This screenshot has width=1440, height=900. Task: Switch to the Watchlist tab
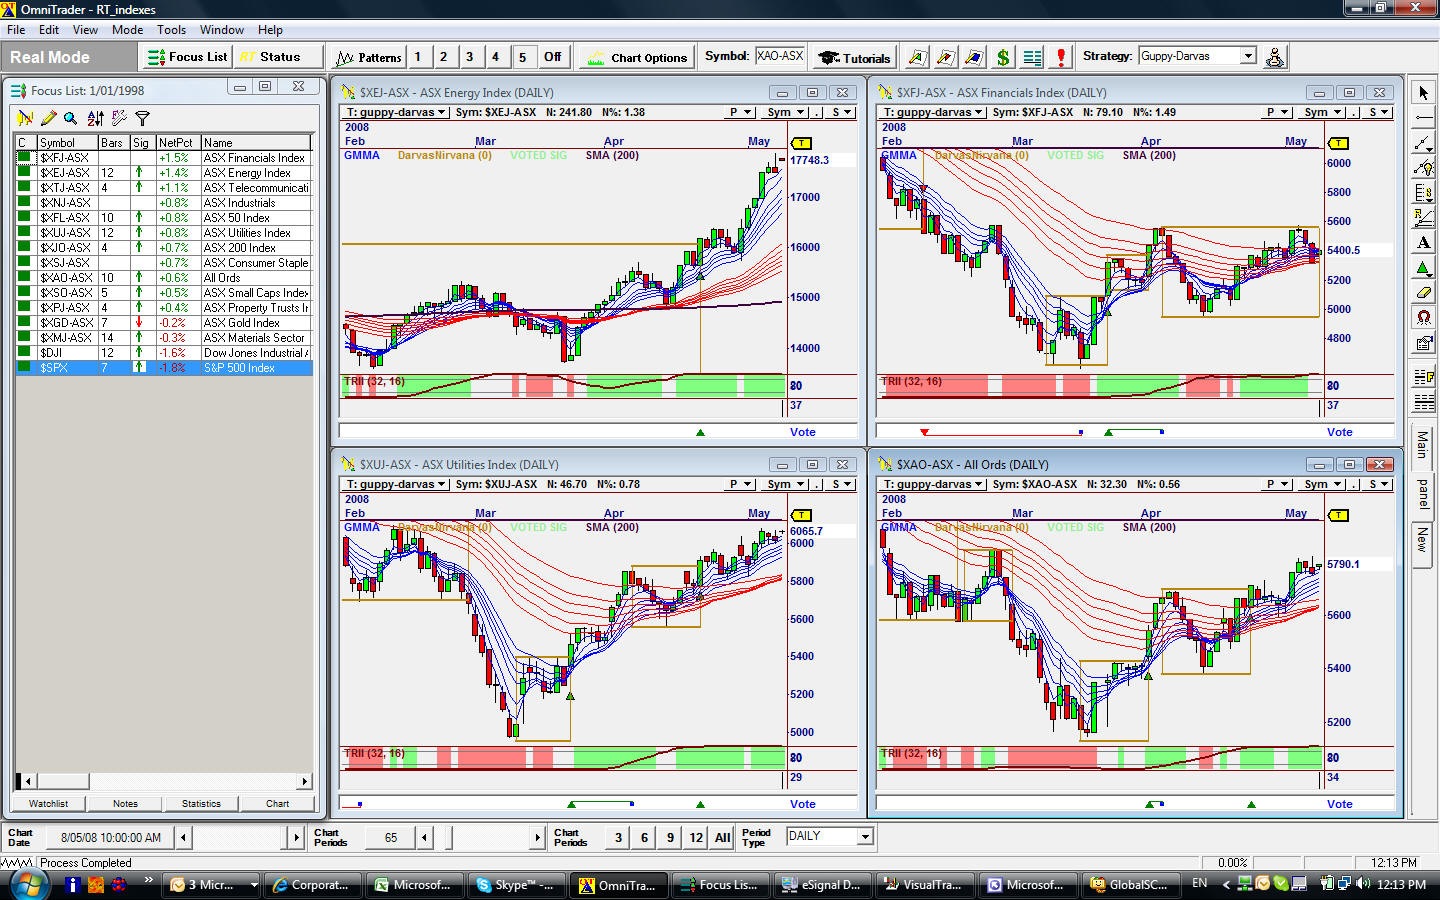point(48,803)
